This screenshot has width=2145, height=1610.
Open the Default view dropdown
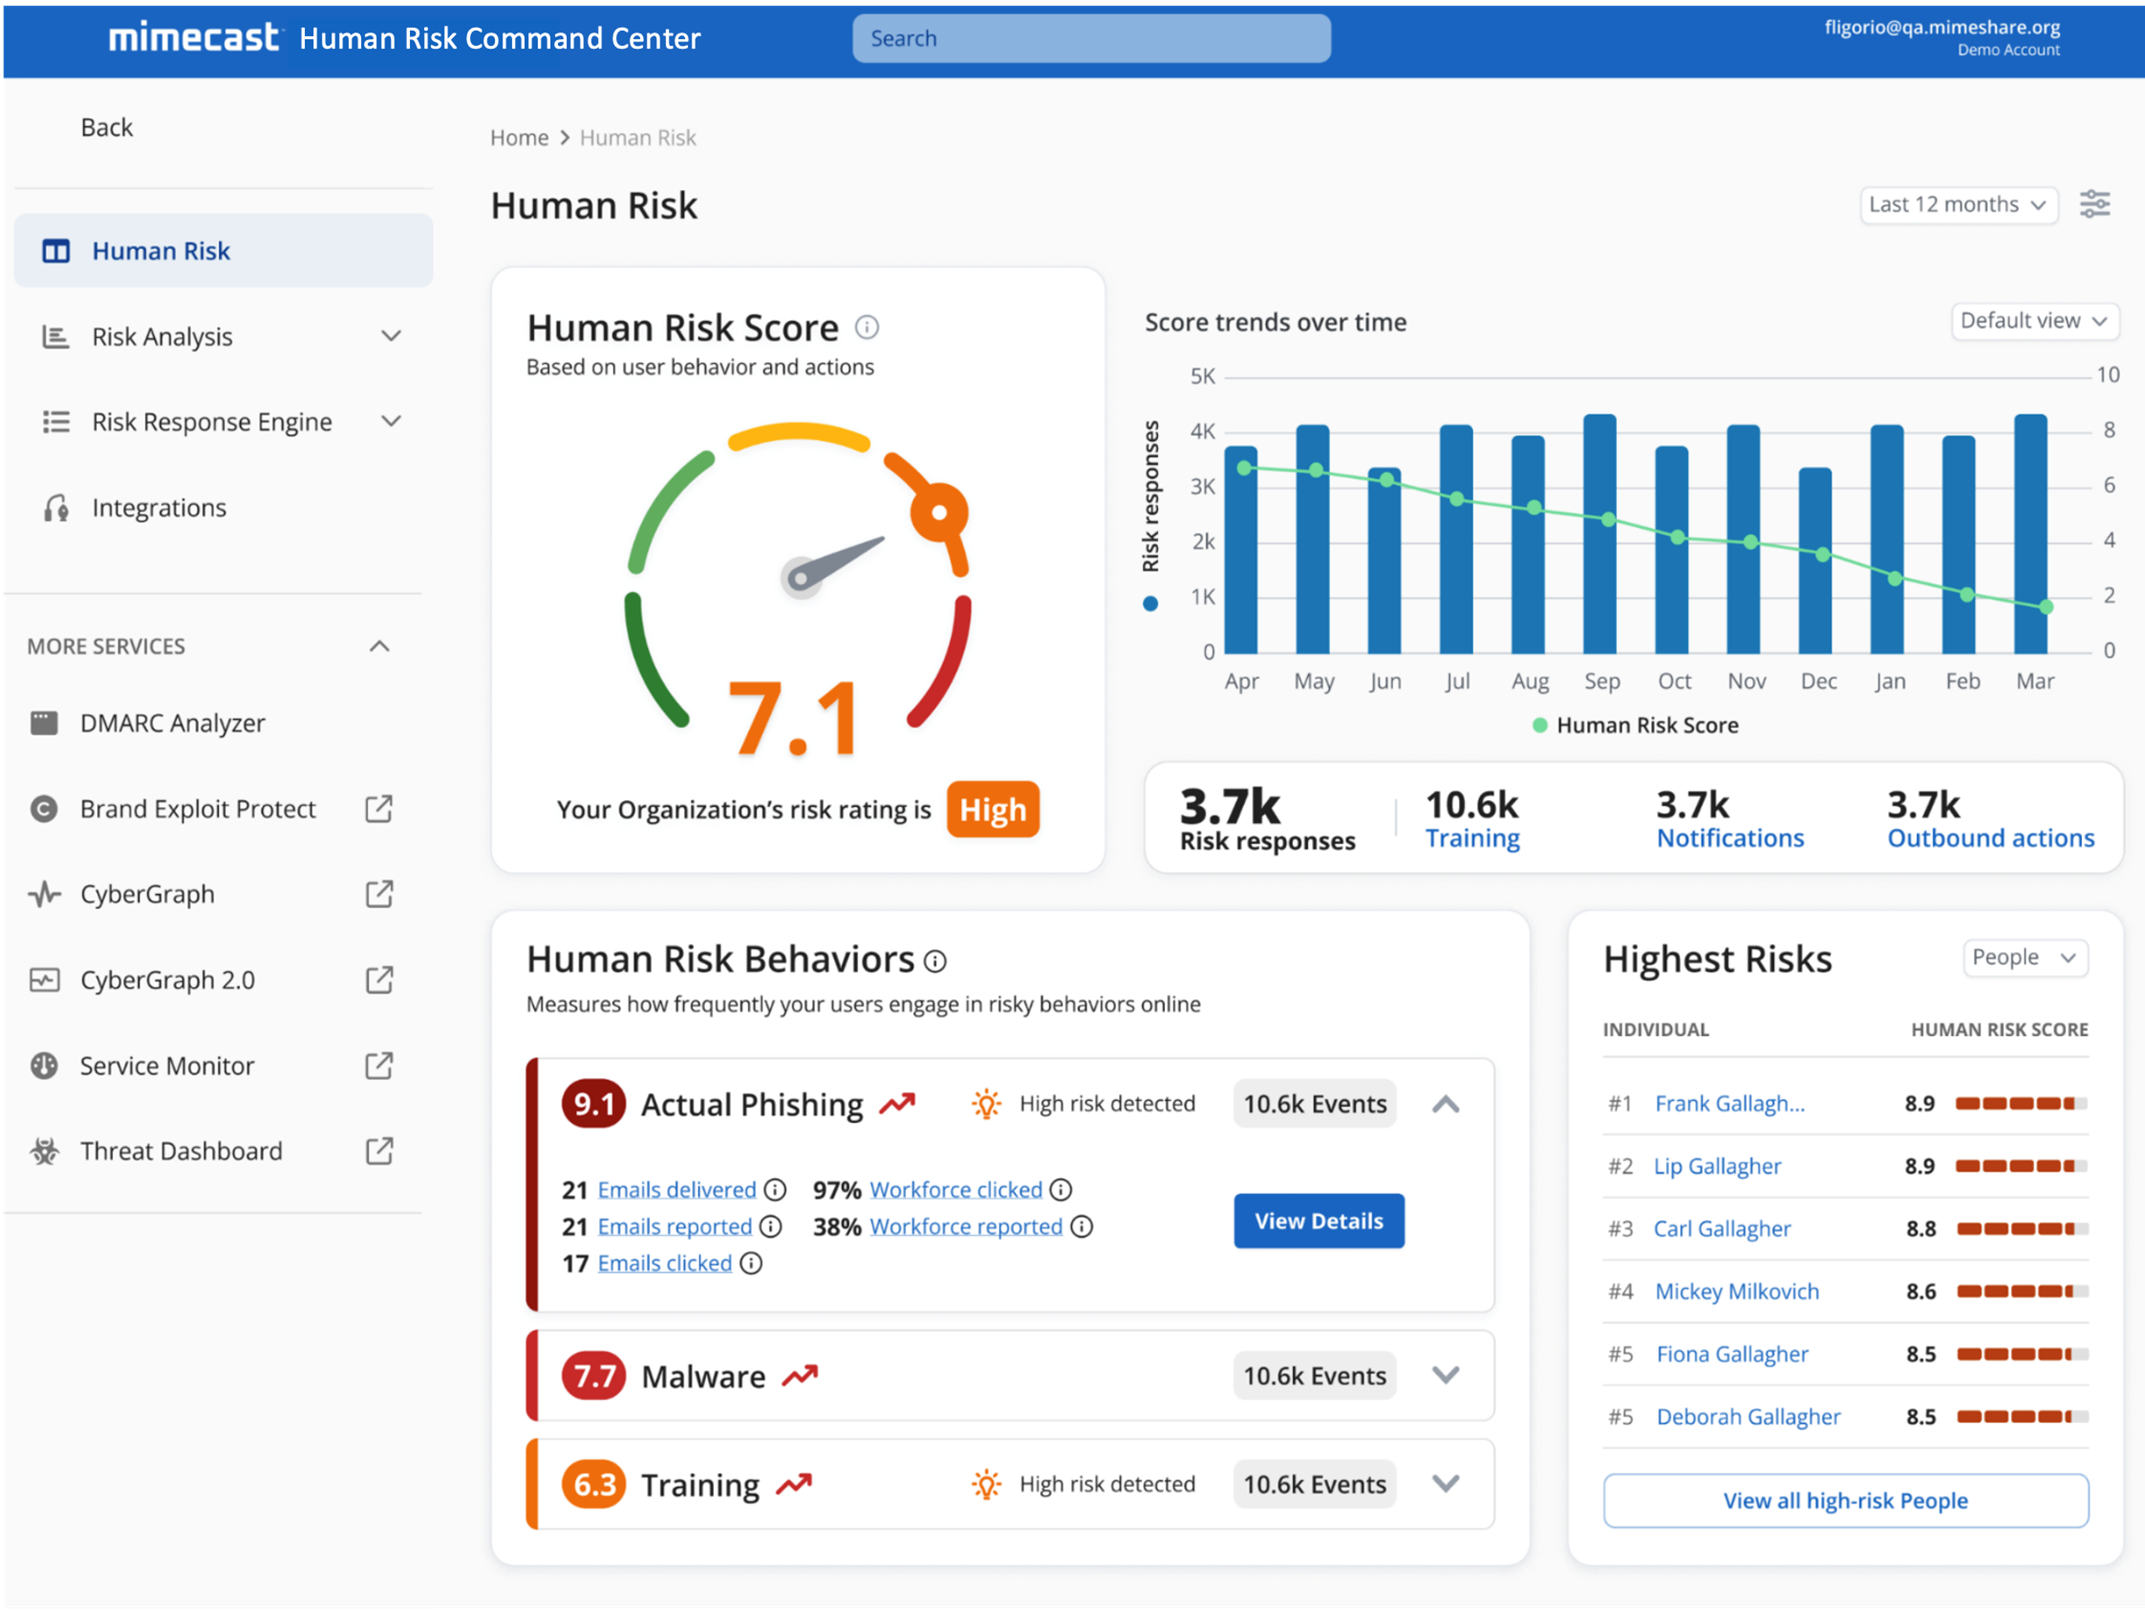2034,321
